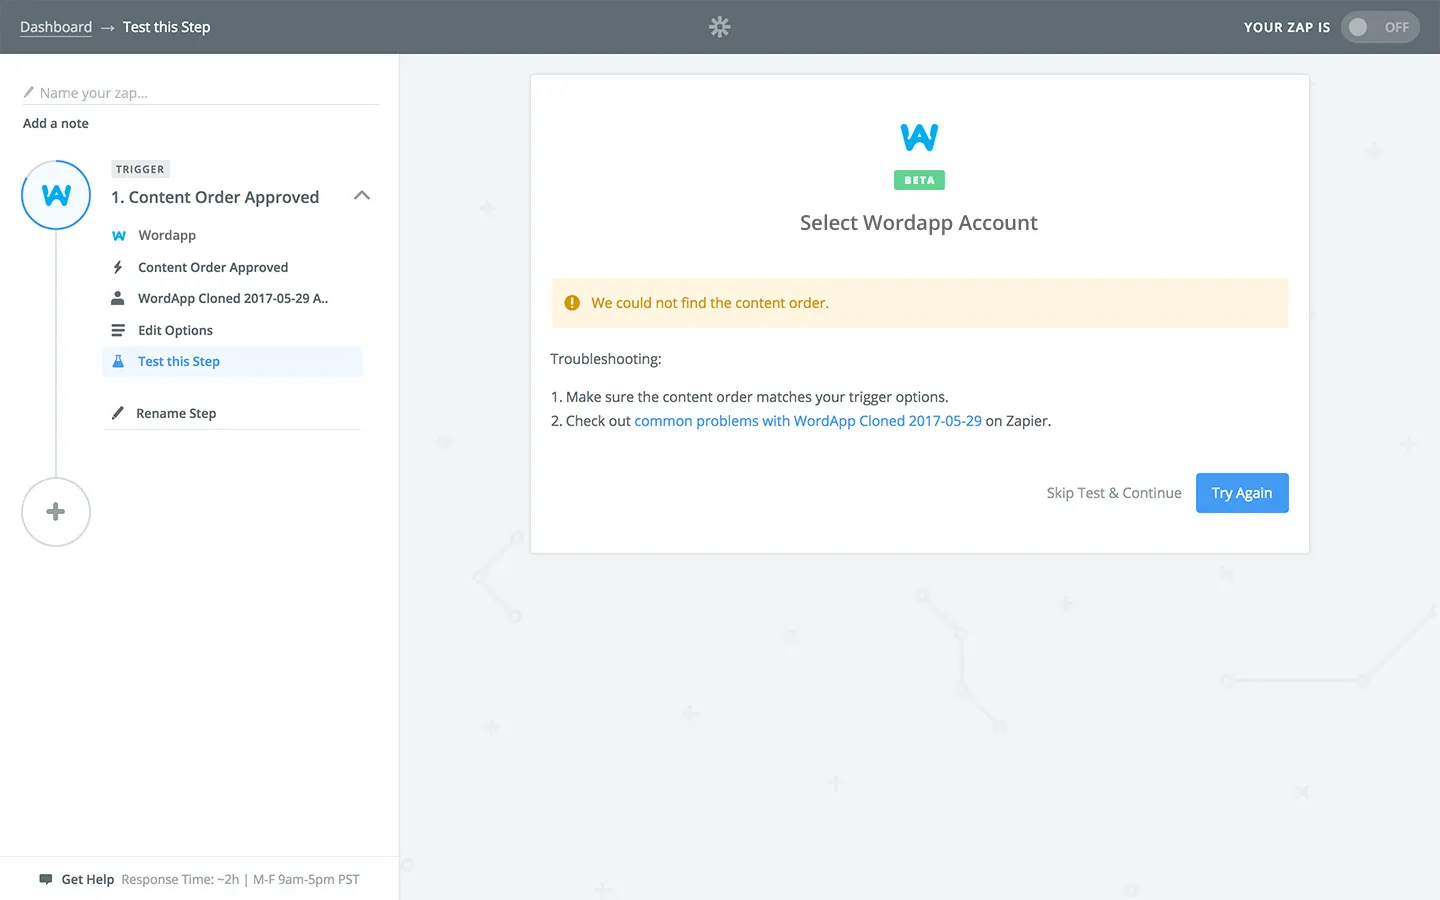Screen dimensions: 1440x900
Task: Click the BETA badge
Action: (x=919, y=180)
